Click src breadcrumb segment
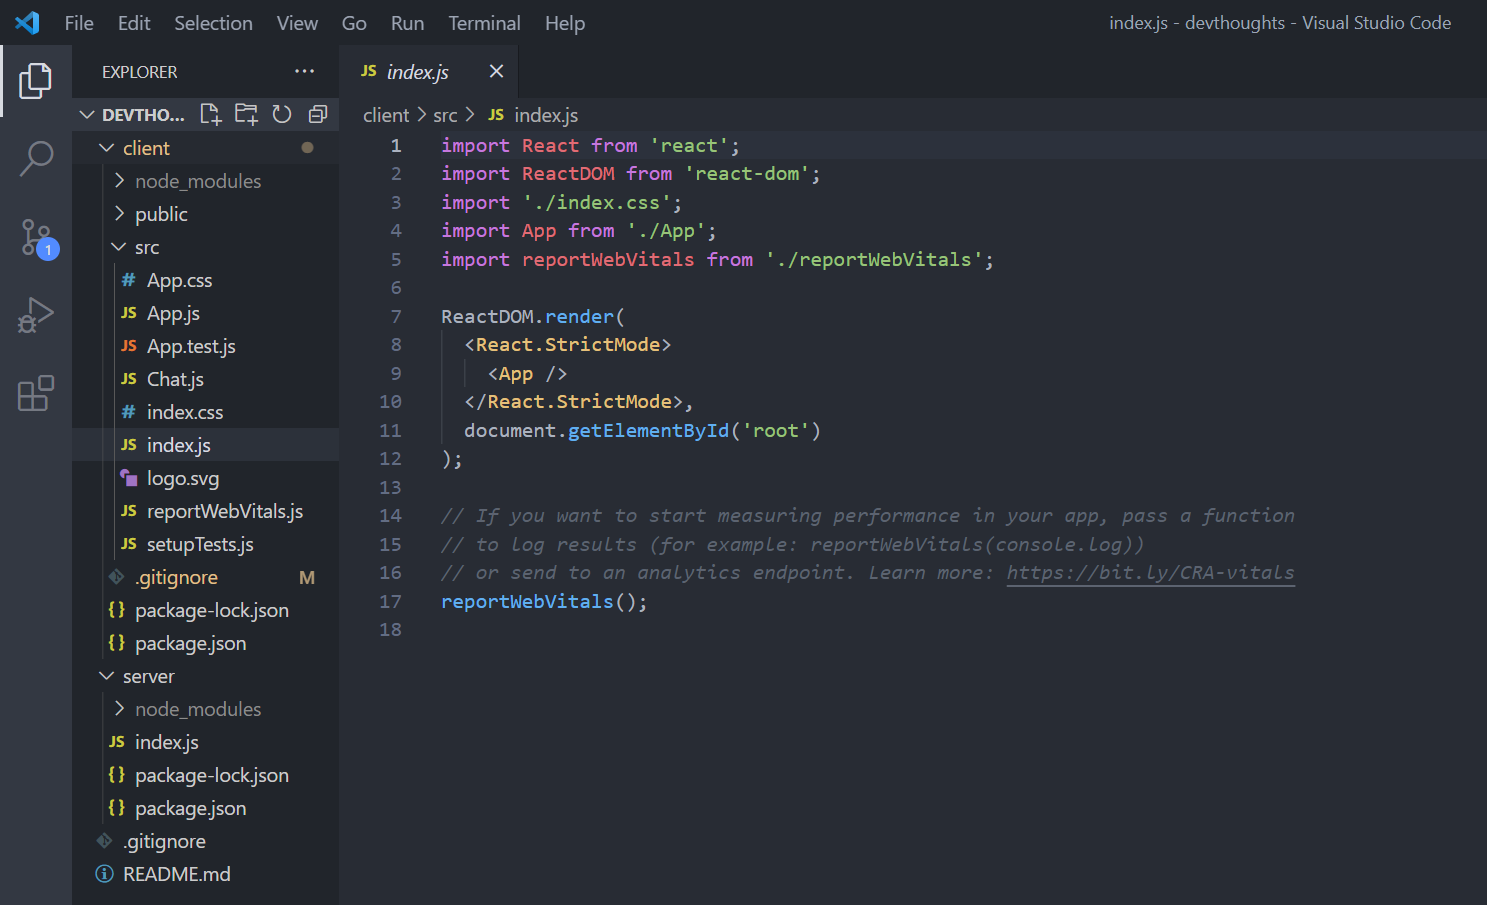The width and height of the screenshot is (1487, 905). 445,115
